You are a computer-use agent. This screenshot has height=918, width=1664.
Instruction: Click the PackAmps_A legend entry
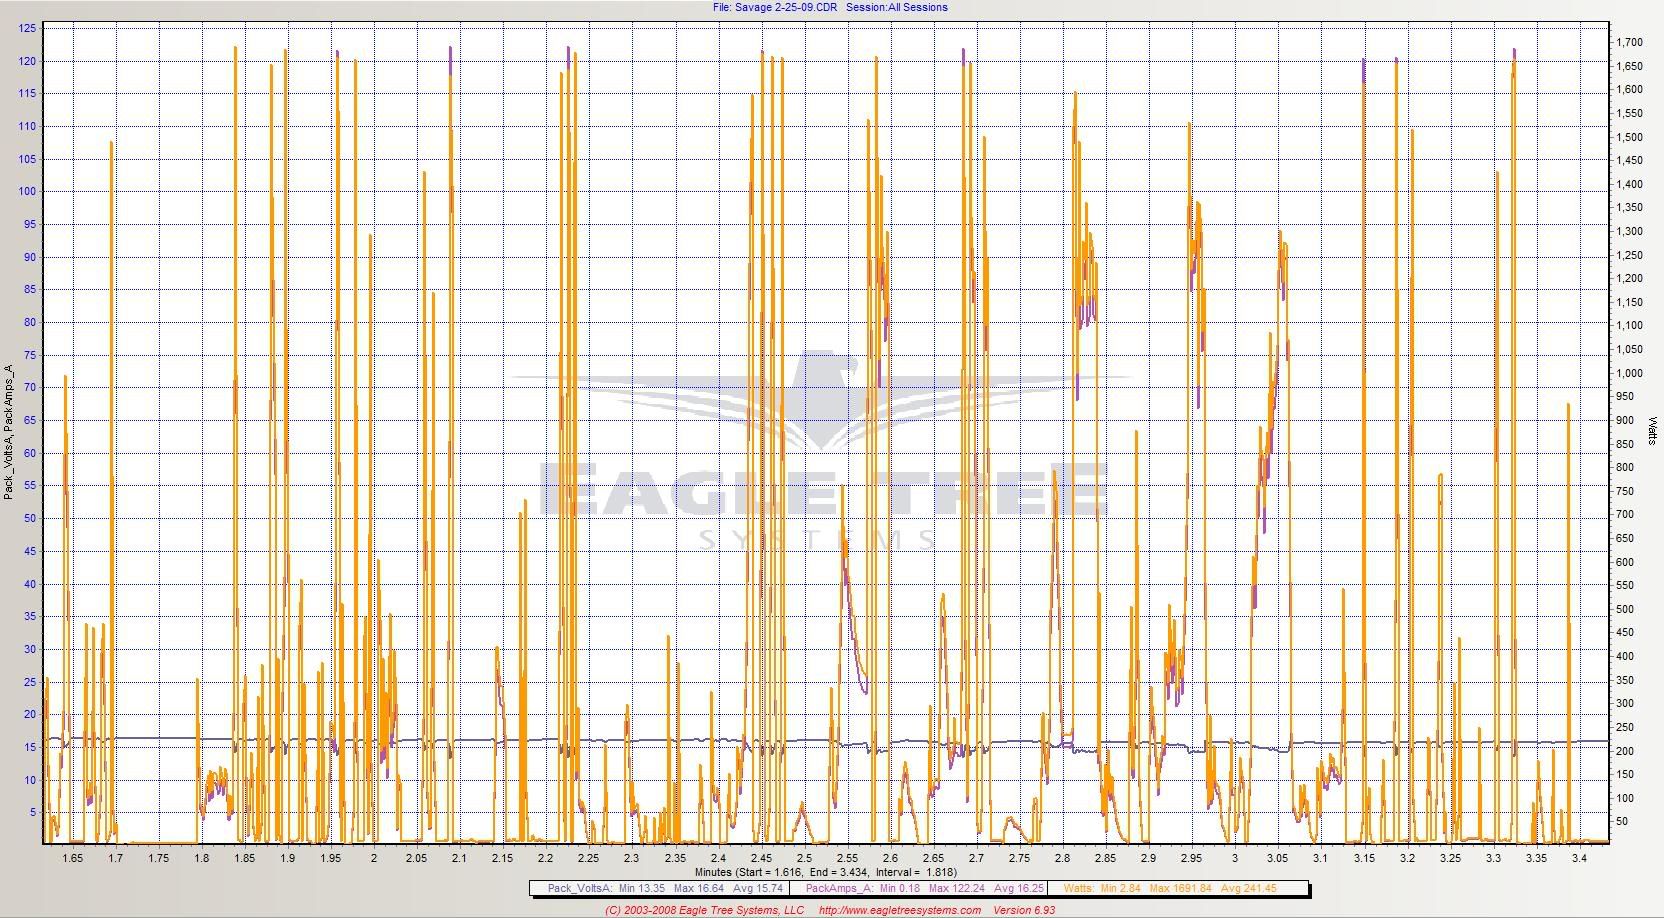click(925, 888)
